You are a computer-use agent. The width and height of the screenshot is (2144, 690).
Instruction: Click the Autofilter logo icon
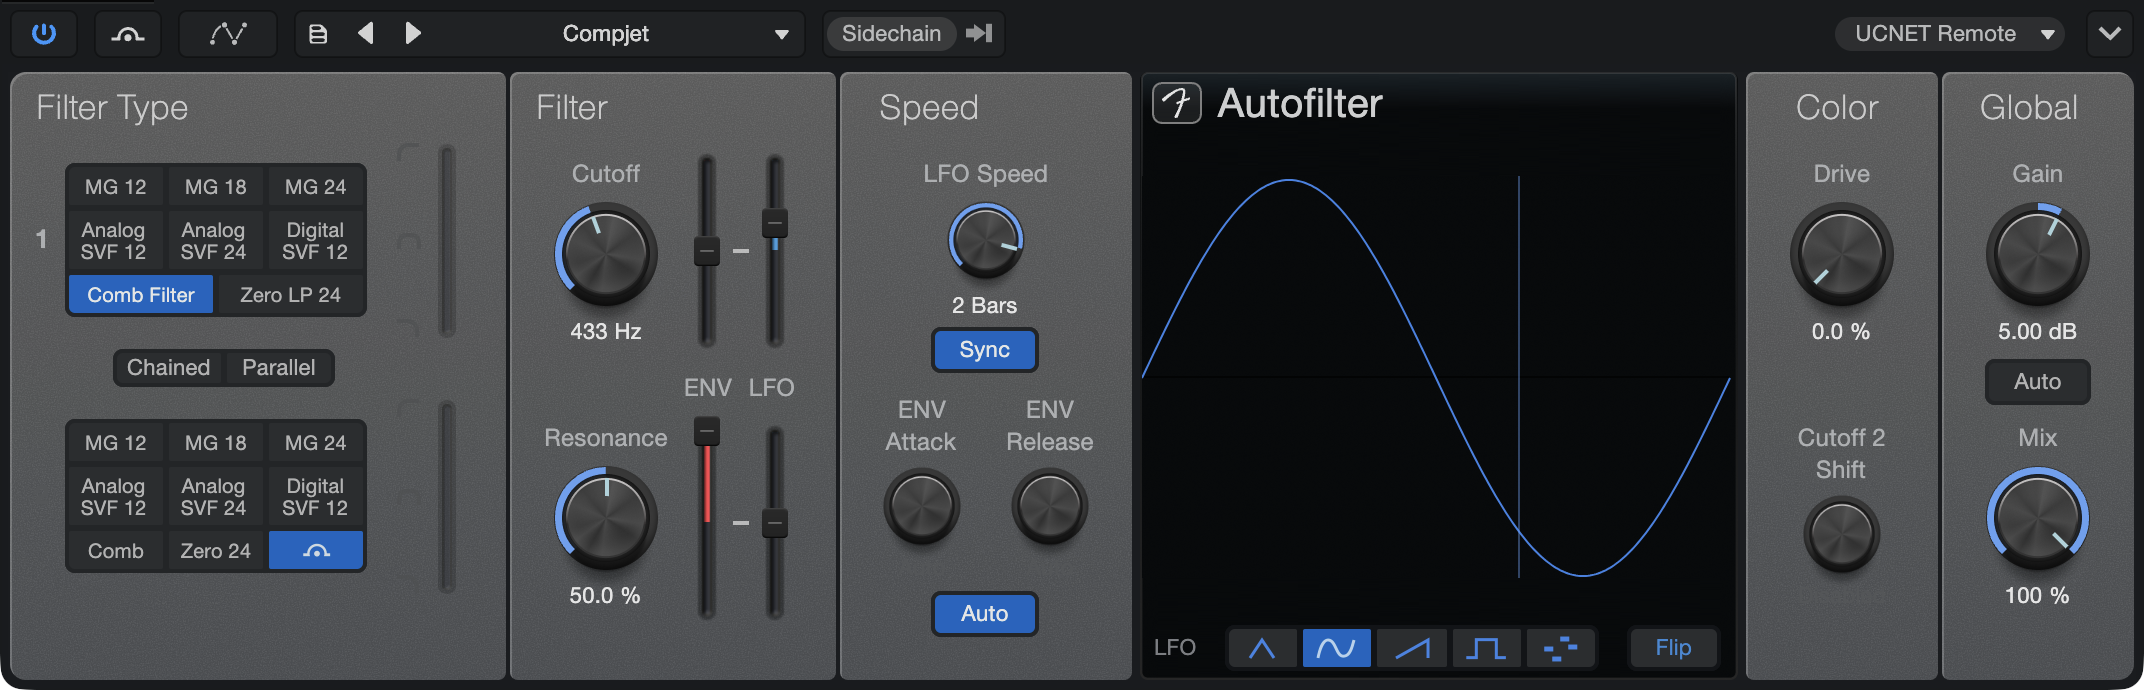pos(1177,103)
